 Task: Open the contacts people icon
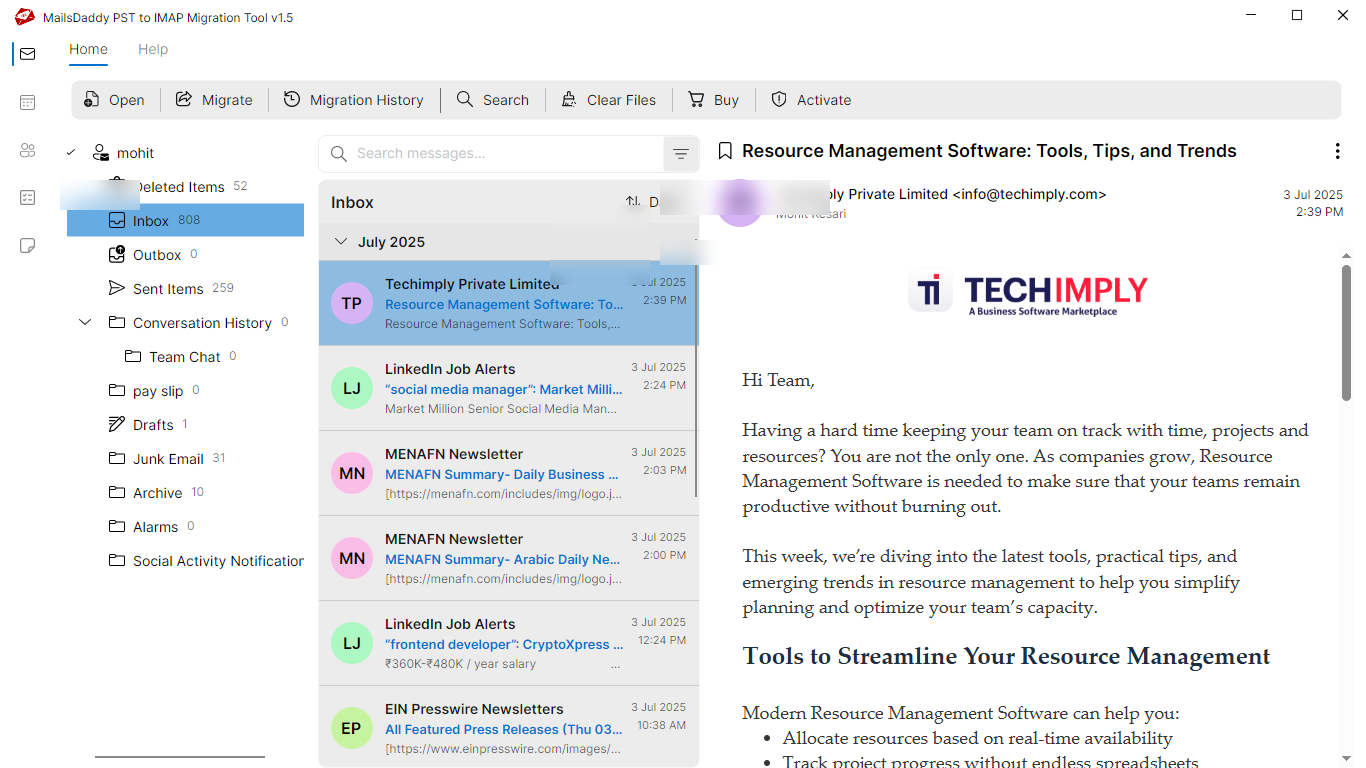point(27,150)
